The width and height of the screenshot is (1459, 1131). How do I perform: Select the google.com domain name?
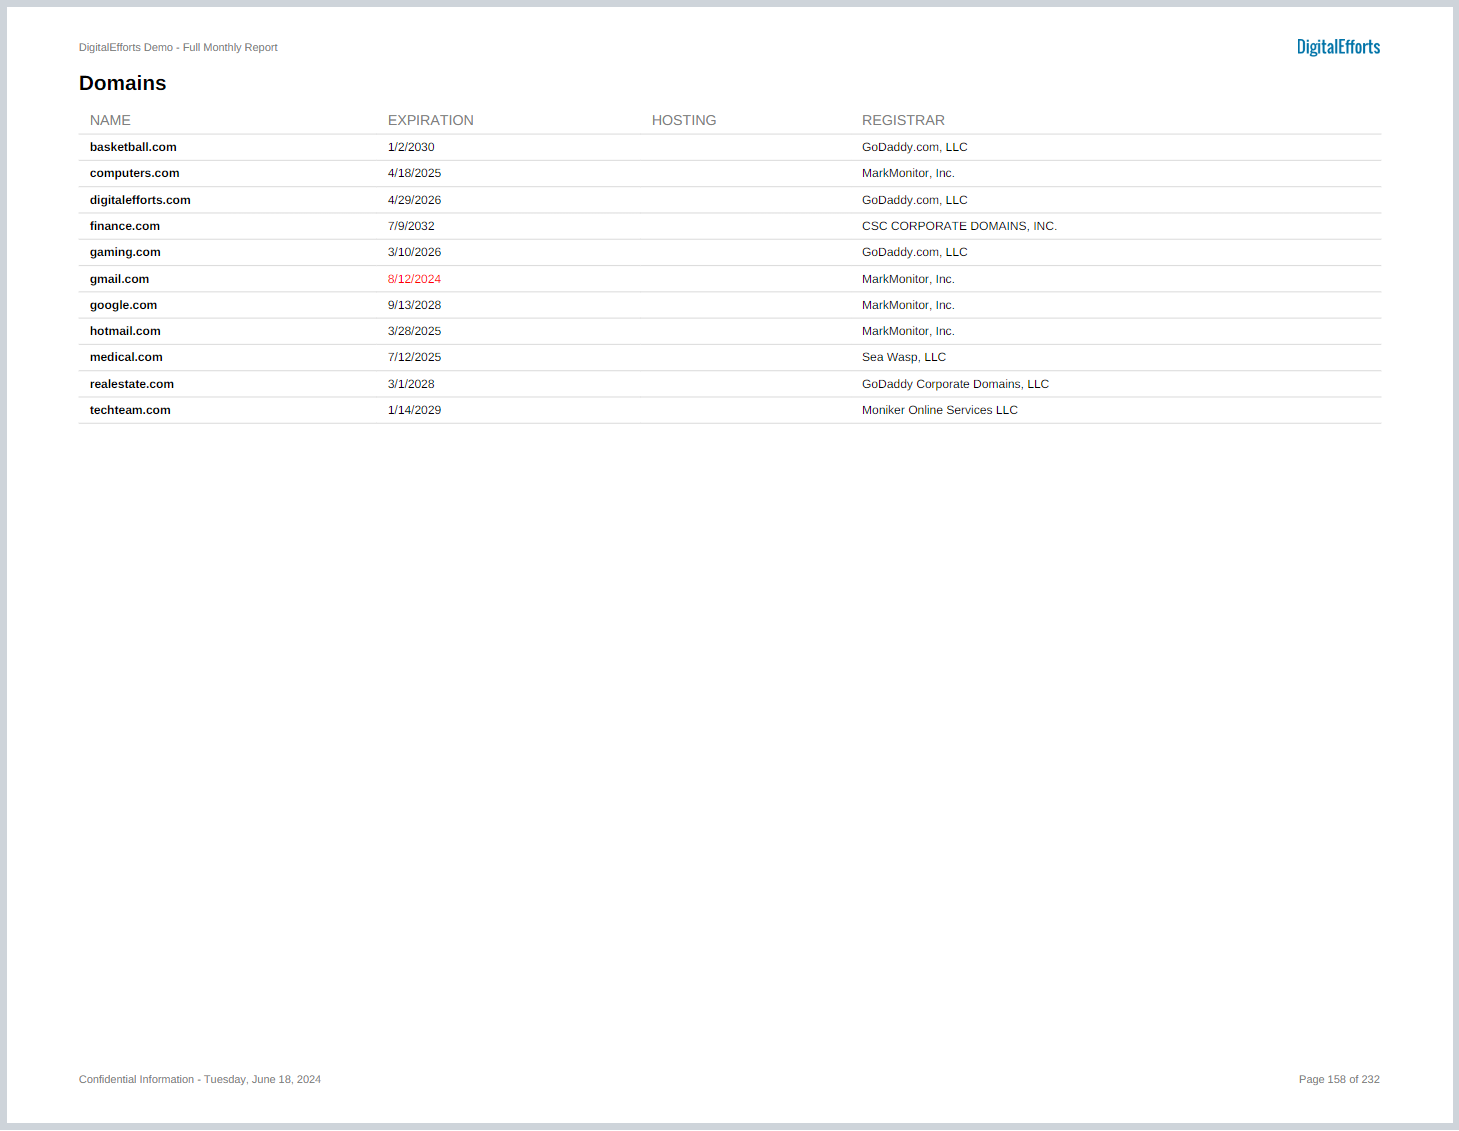click(x=124, y=305)
